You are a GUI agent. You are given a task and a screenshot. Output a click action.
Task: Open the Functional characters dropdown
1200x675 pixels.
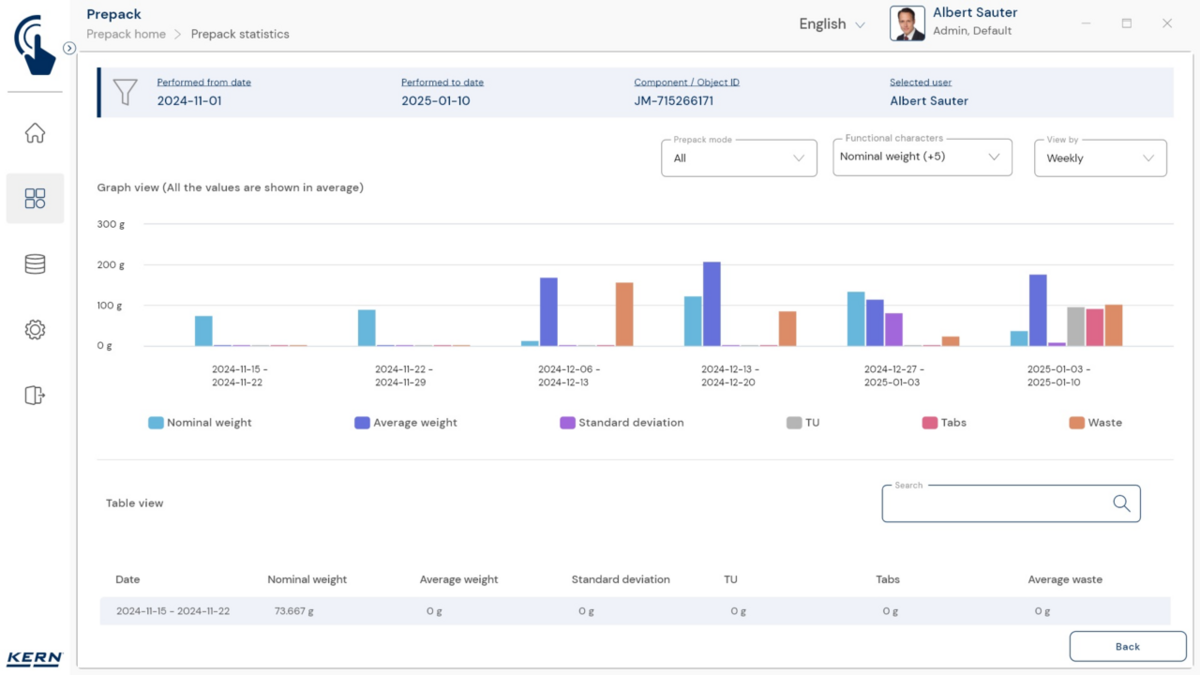pos(921,157)
